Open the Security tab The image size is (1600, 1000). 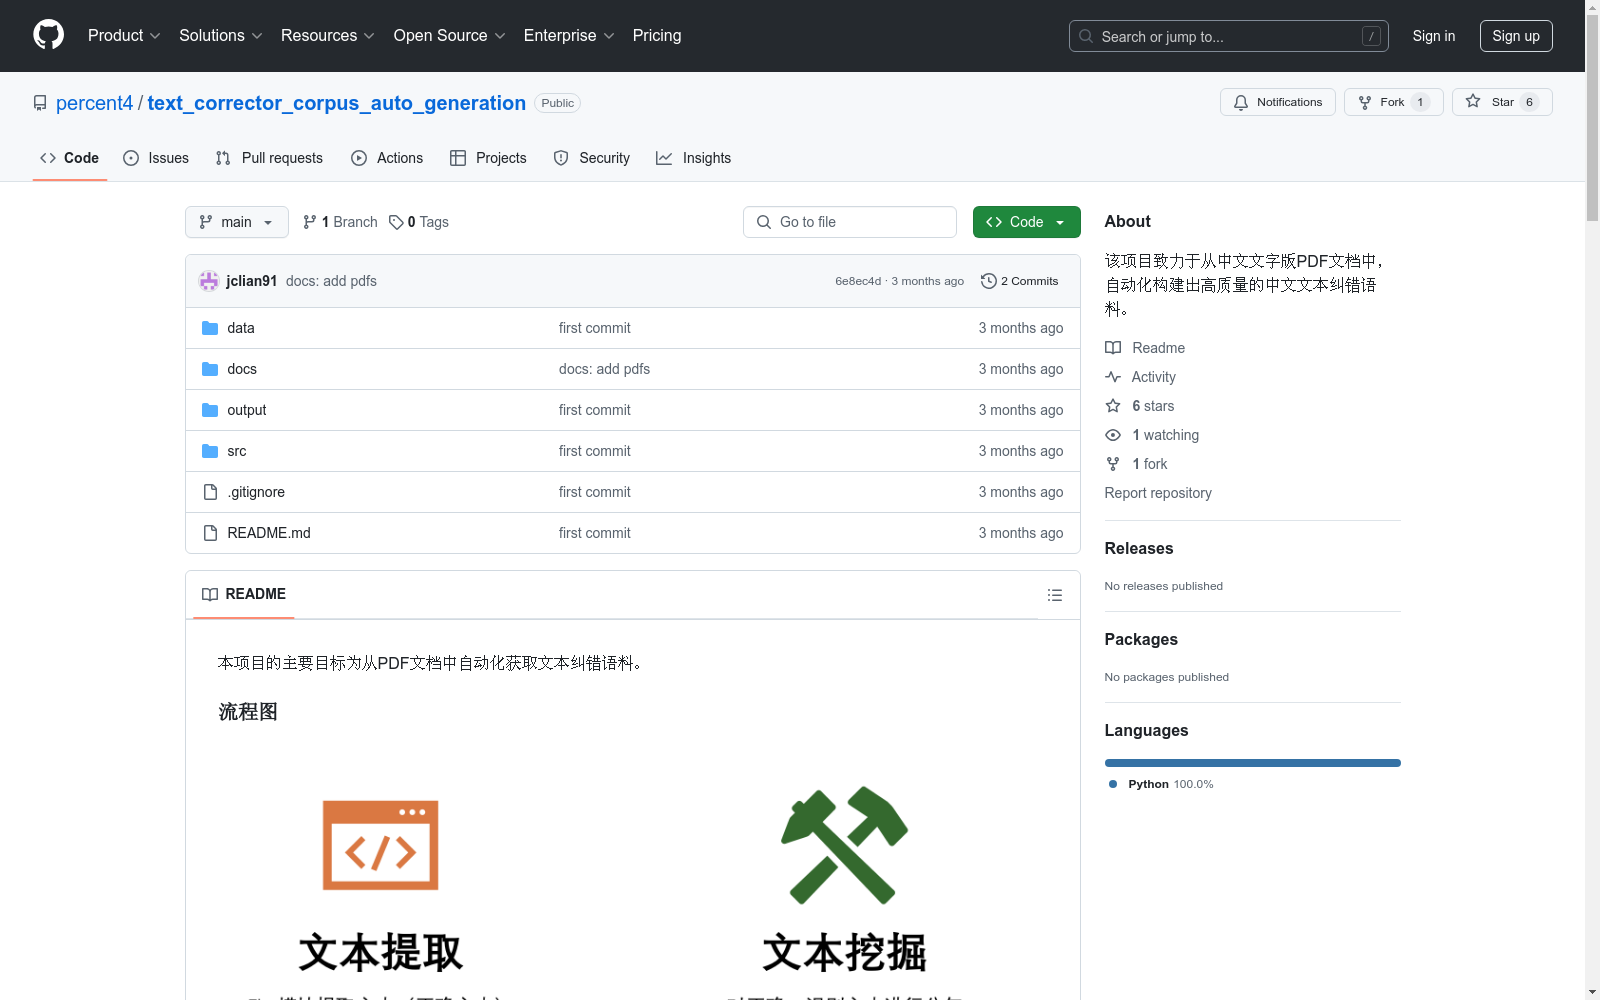pos(591,158)
